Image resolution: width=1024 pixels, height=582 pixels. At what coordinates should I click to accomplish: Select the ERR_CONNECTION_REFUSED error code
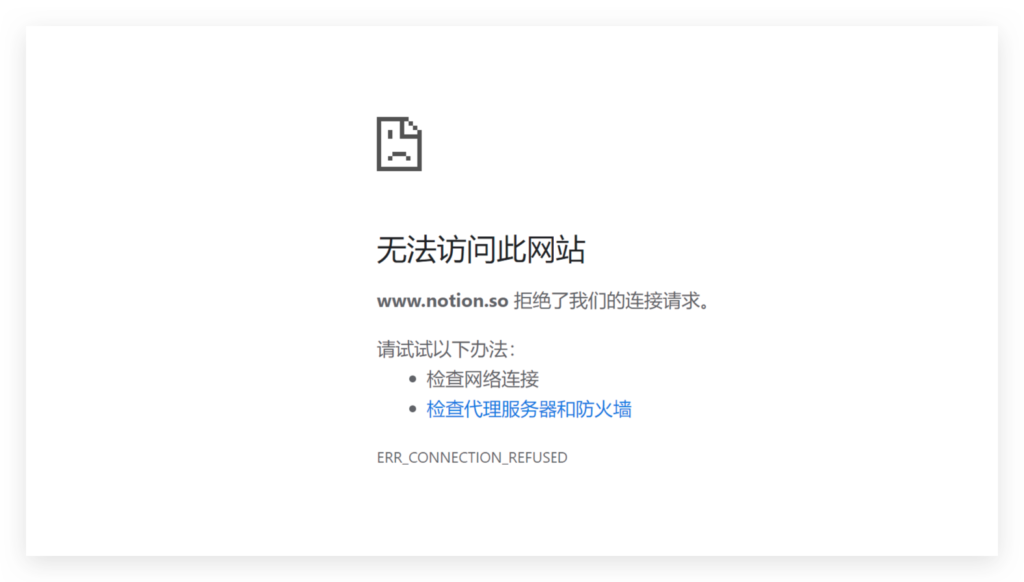click(472, 457)
